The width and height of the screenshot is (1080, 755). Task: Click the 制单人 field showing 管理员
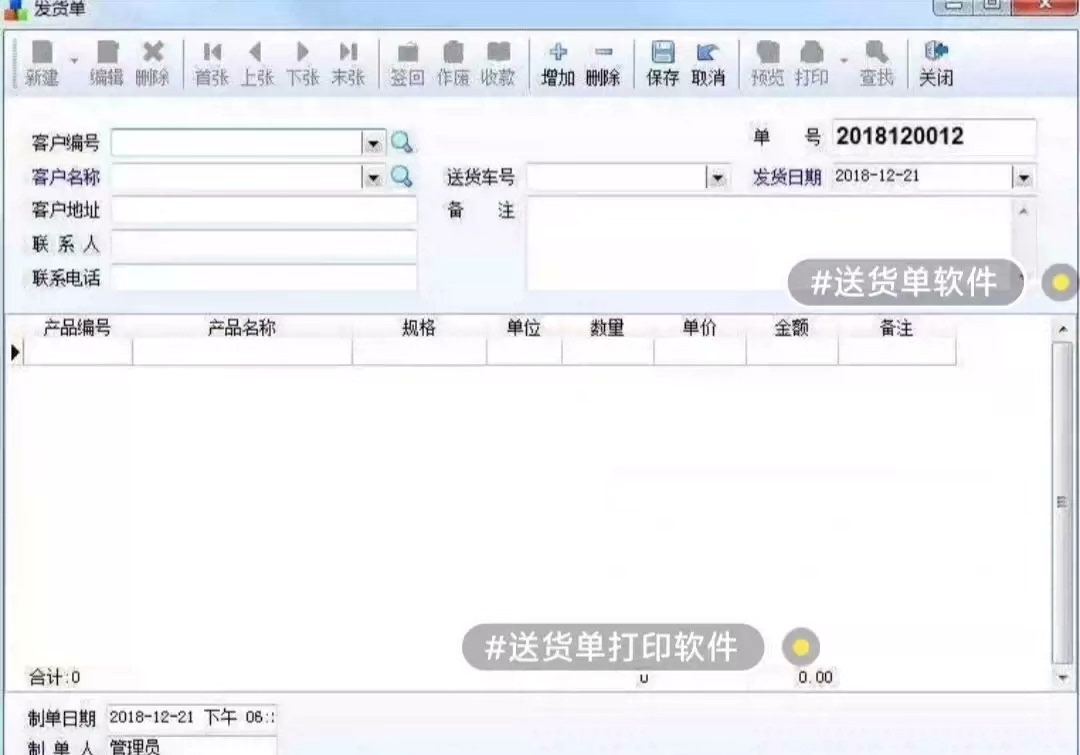pyautogui.click(x=191, y=746)
